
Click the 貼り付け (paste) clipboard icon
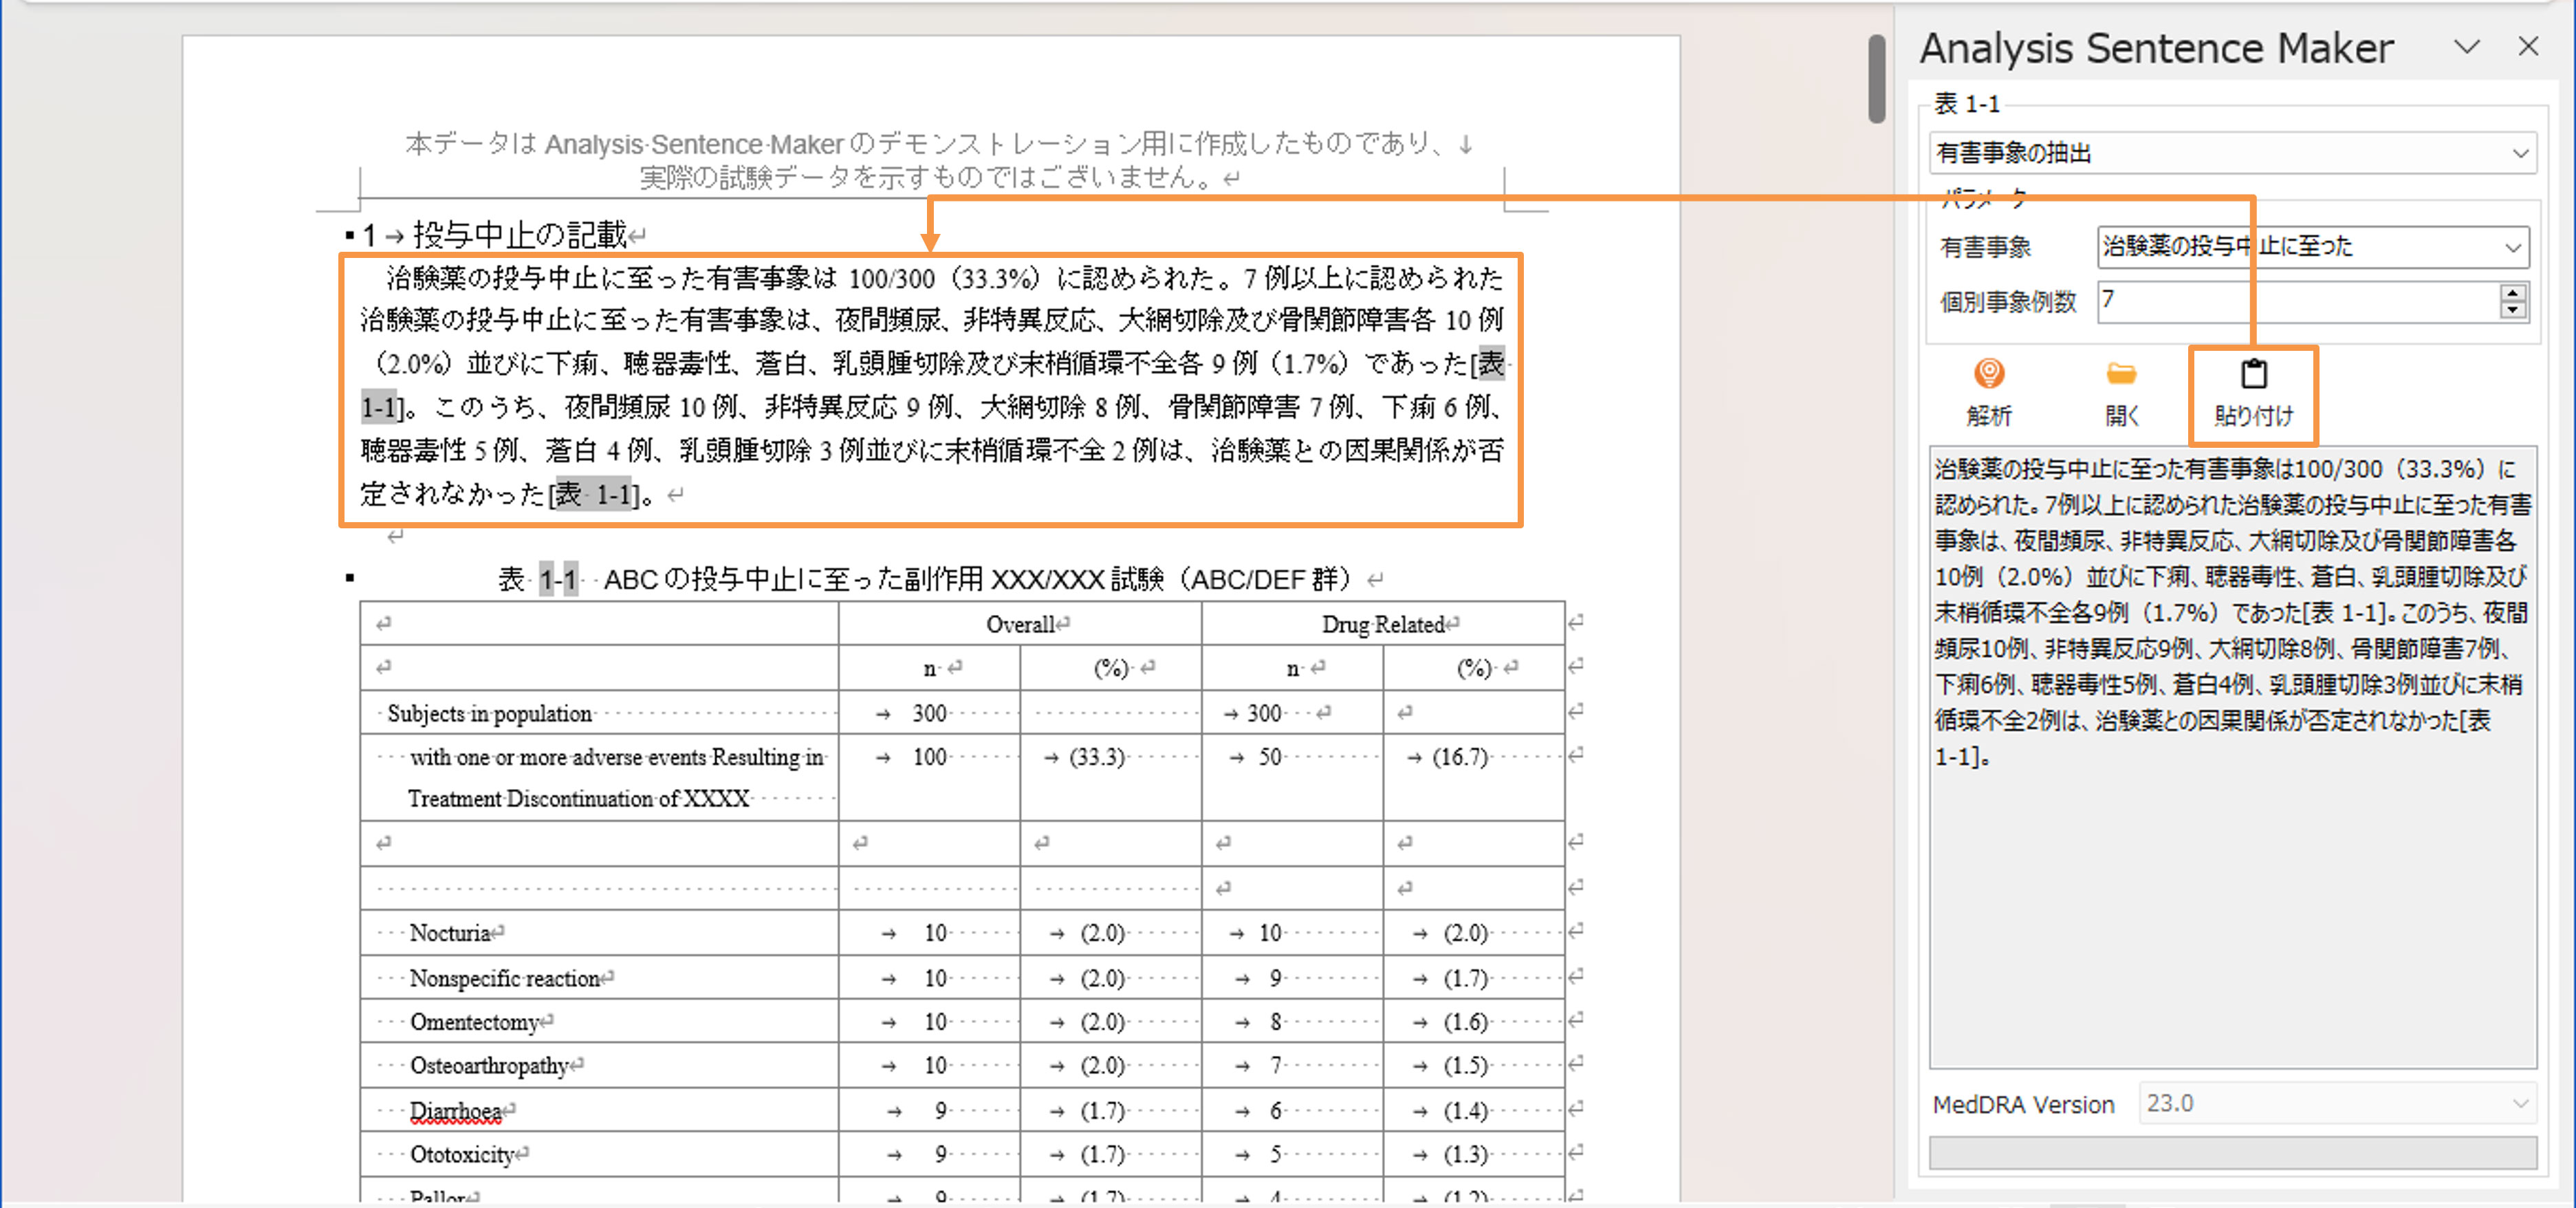(x=2253, y=375)
